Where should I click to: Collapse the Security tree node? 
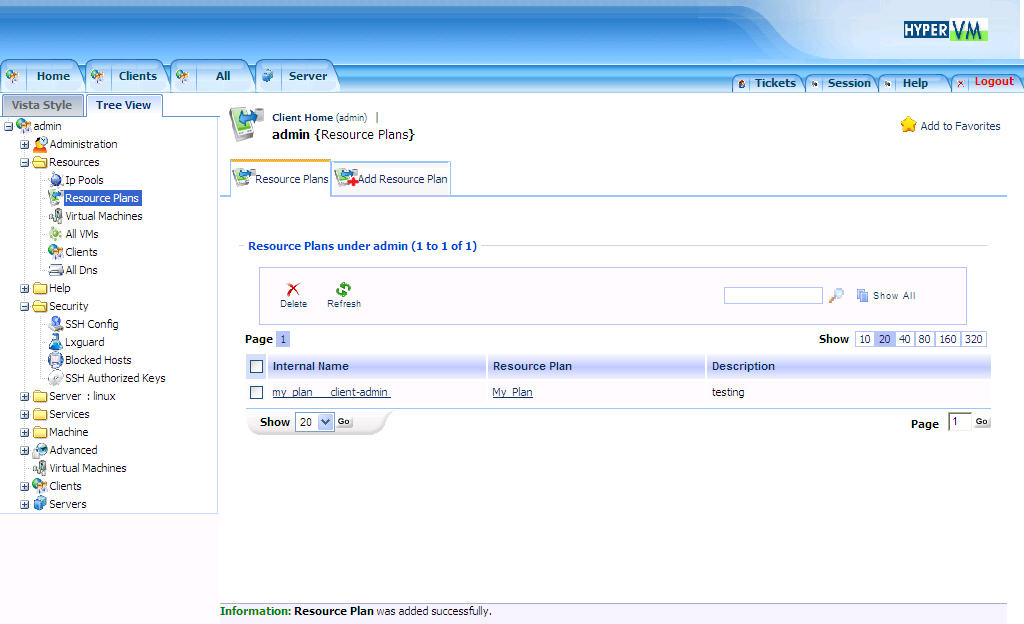click(25, 306)
